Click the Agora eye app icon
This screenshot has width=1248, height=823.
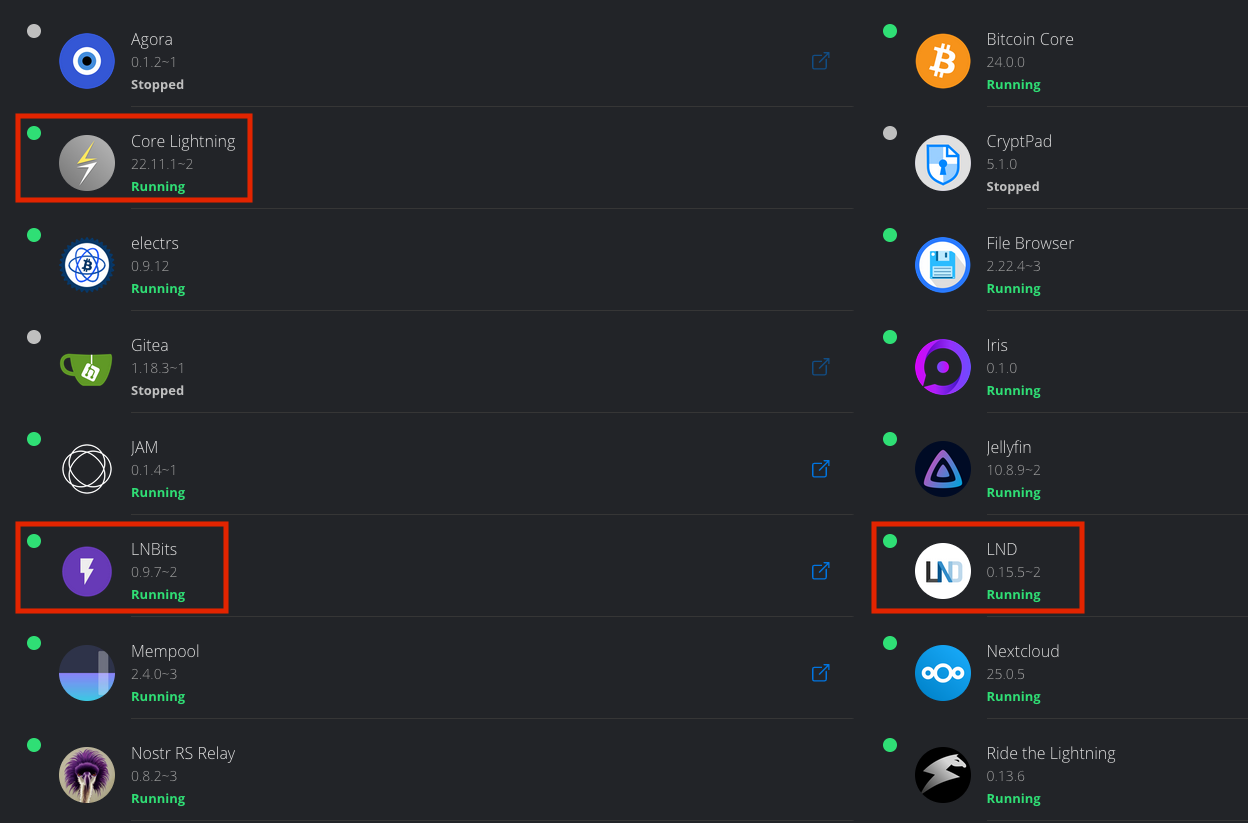pyautogui.click(x=87, y=61)
